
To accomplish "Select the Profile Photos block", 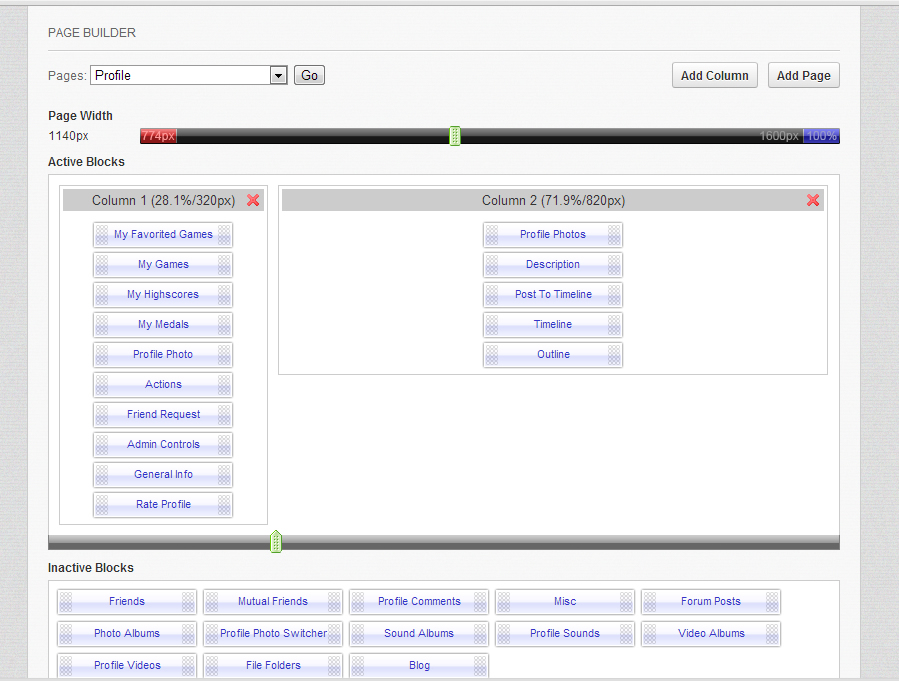I will [x=553, y=234].
